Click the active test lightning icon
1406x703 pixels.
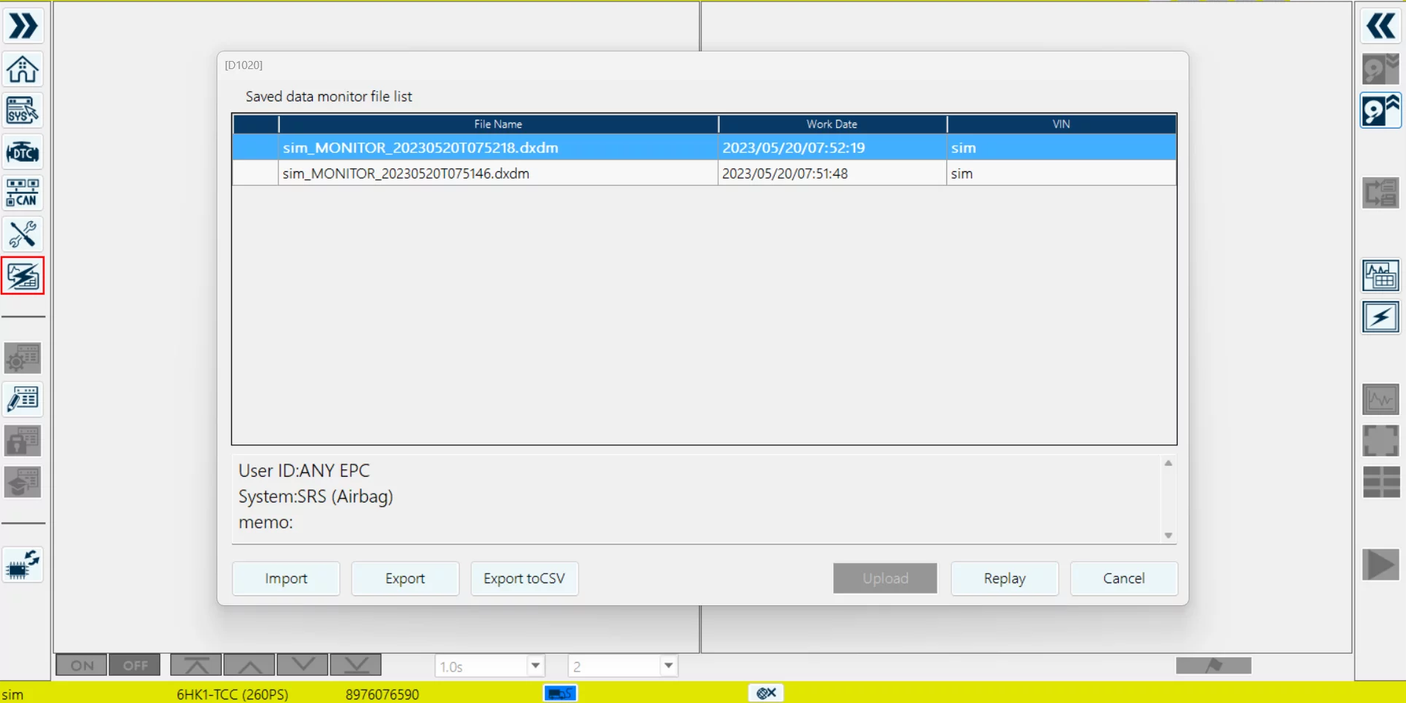click(1380, 316)
